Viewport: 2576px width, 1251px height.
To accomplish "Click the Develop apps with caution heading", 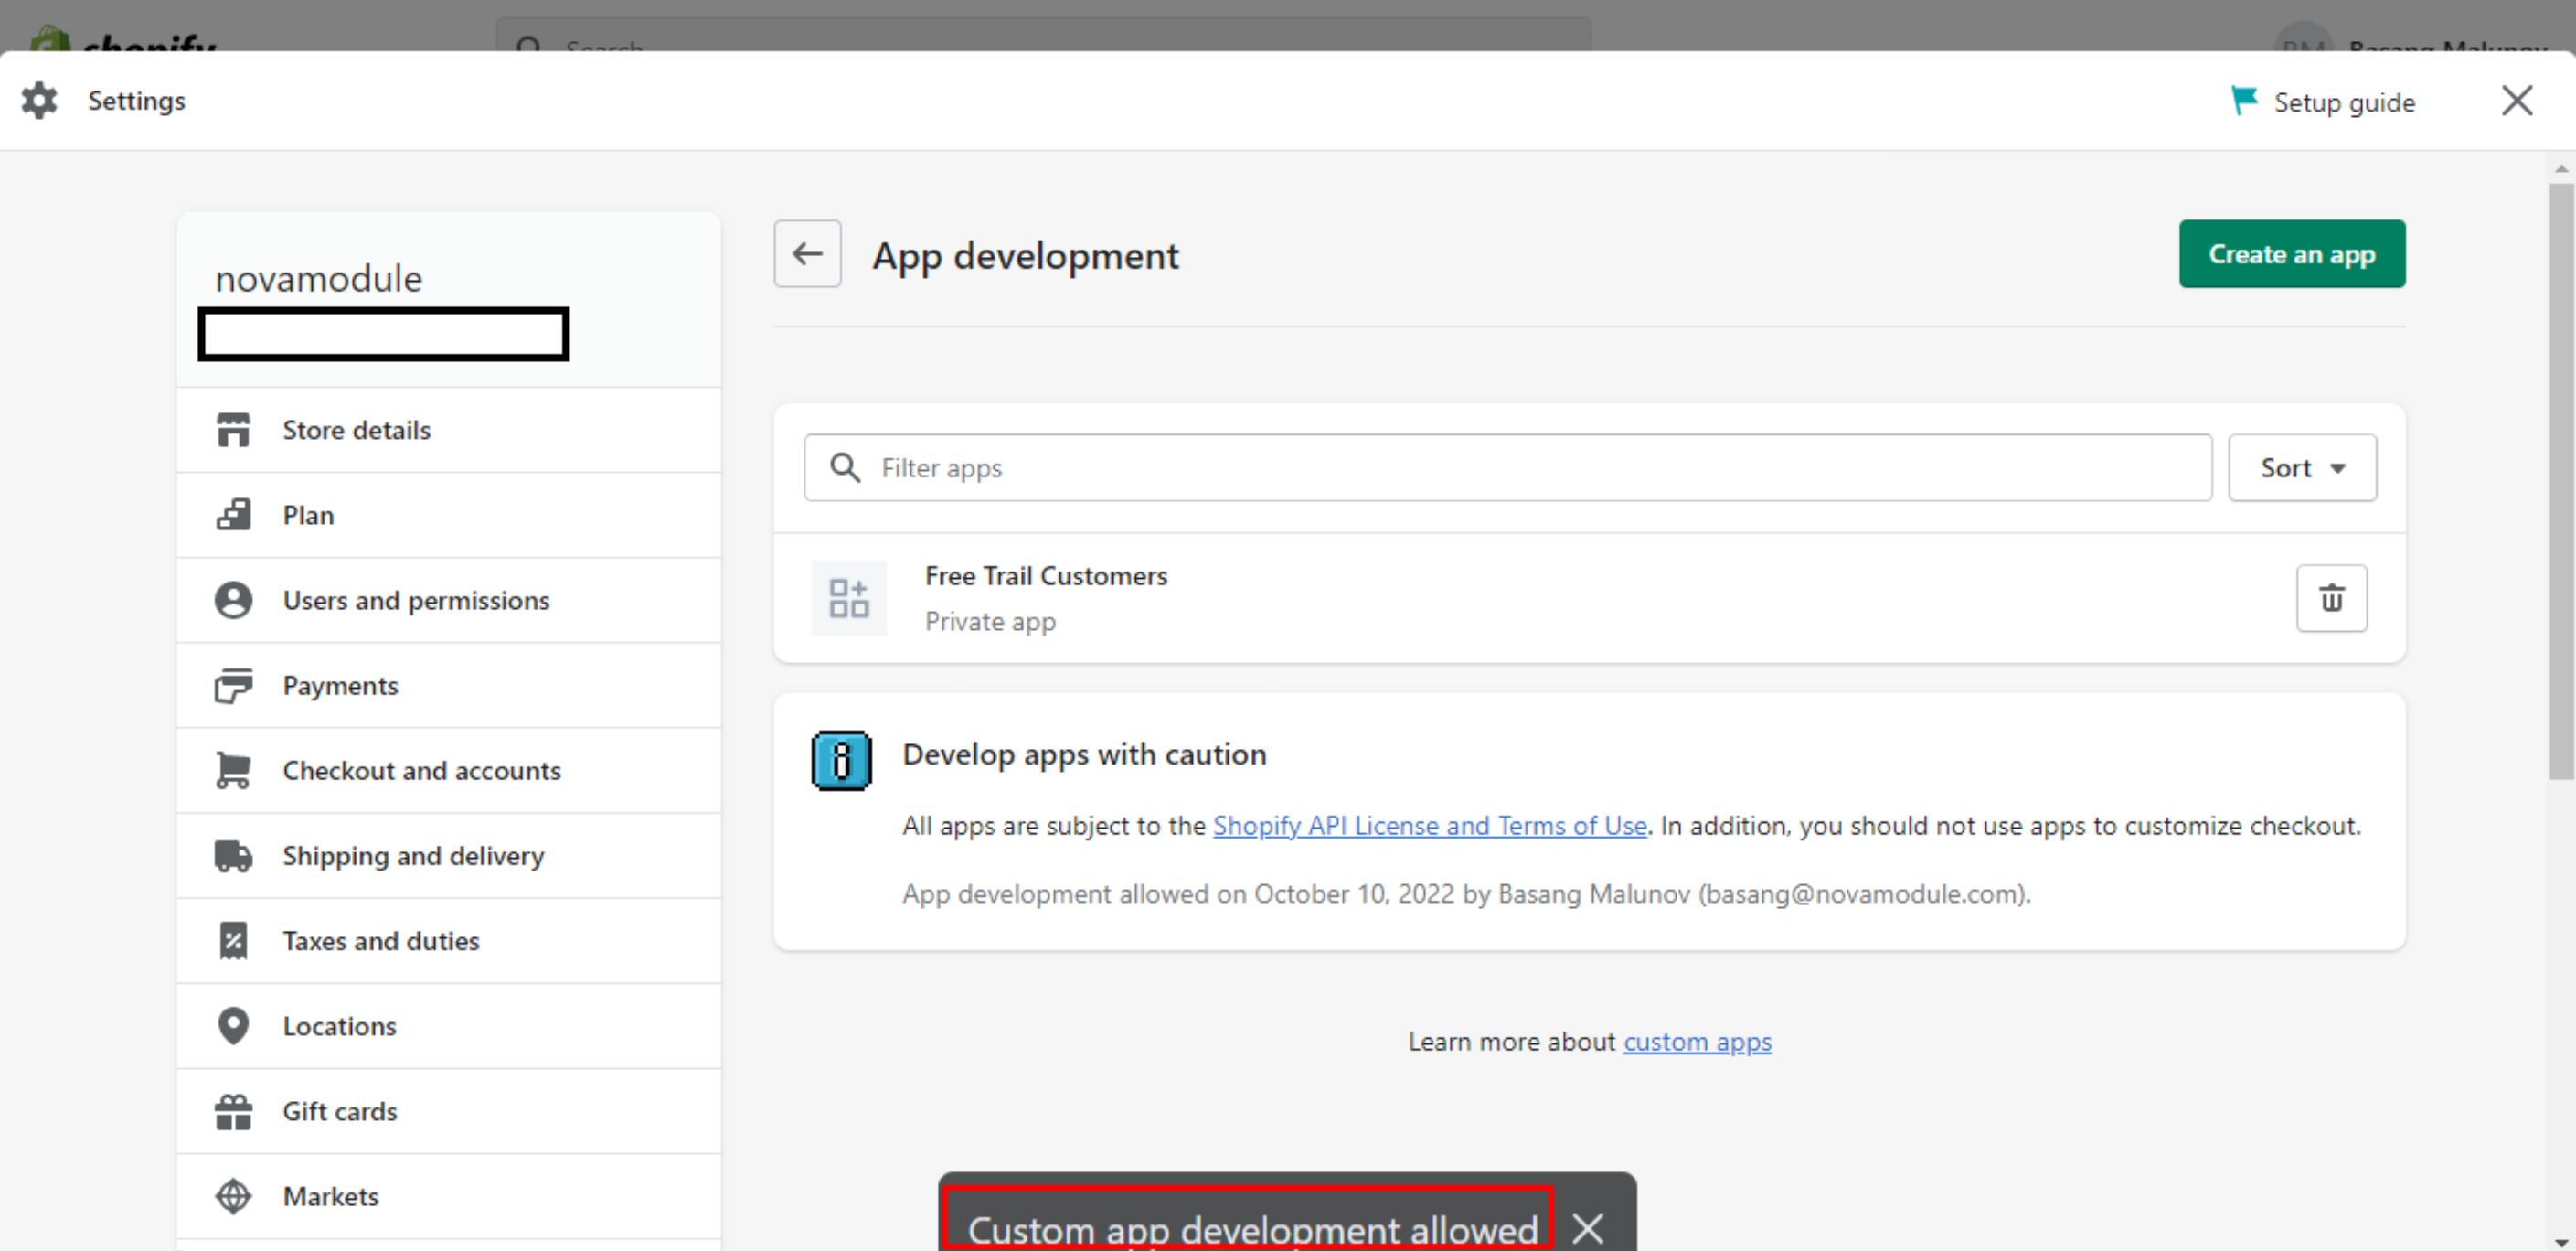I will 1084,755.
